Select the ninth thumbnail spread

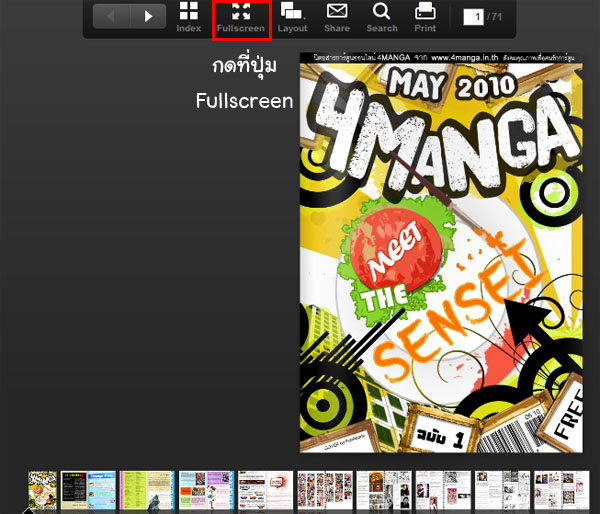pos(502,491)
